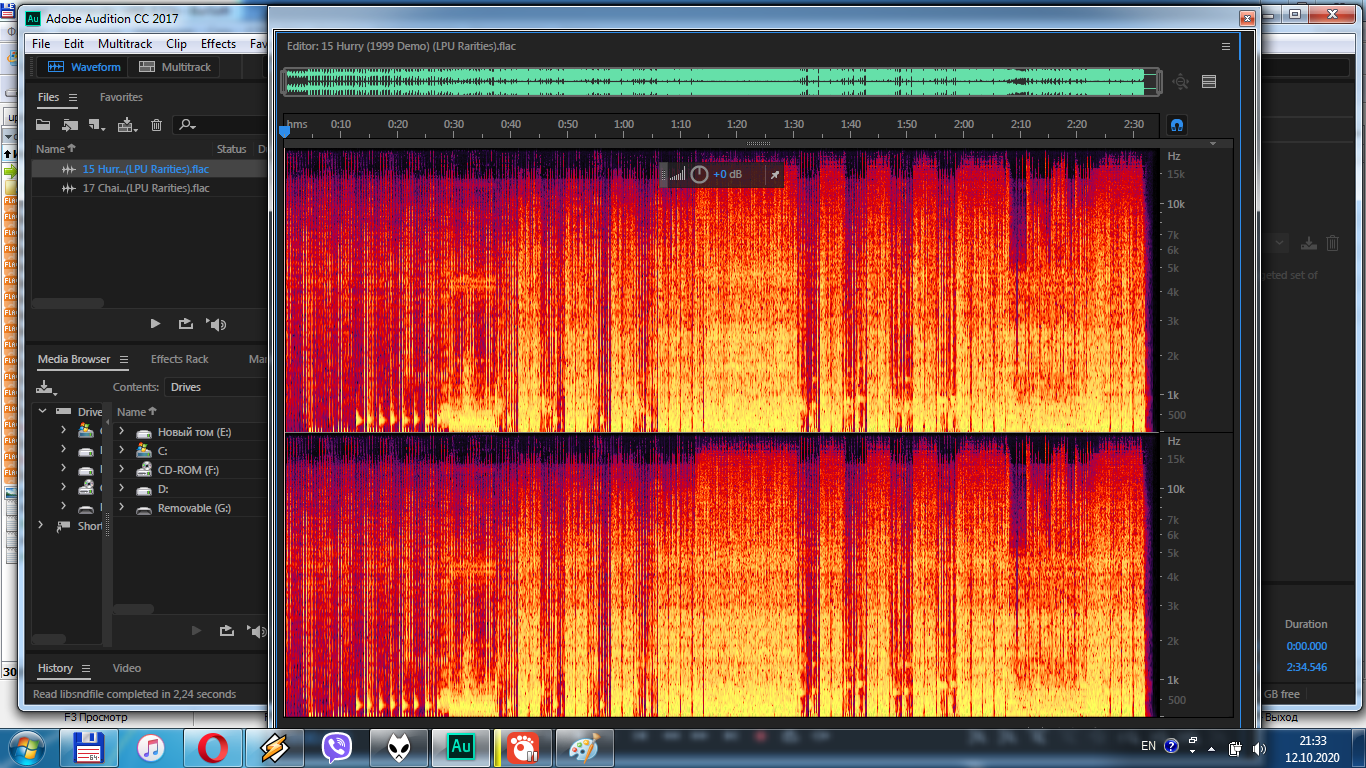Open the Effects menu

[x=218, y=44]
